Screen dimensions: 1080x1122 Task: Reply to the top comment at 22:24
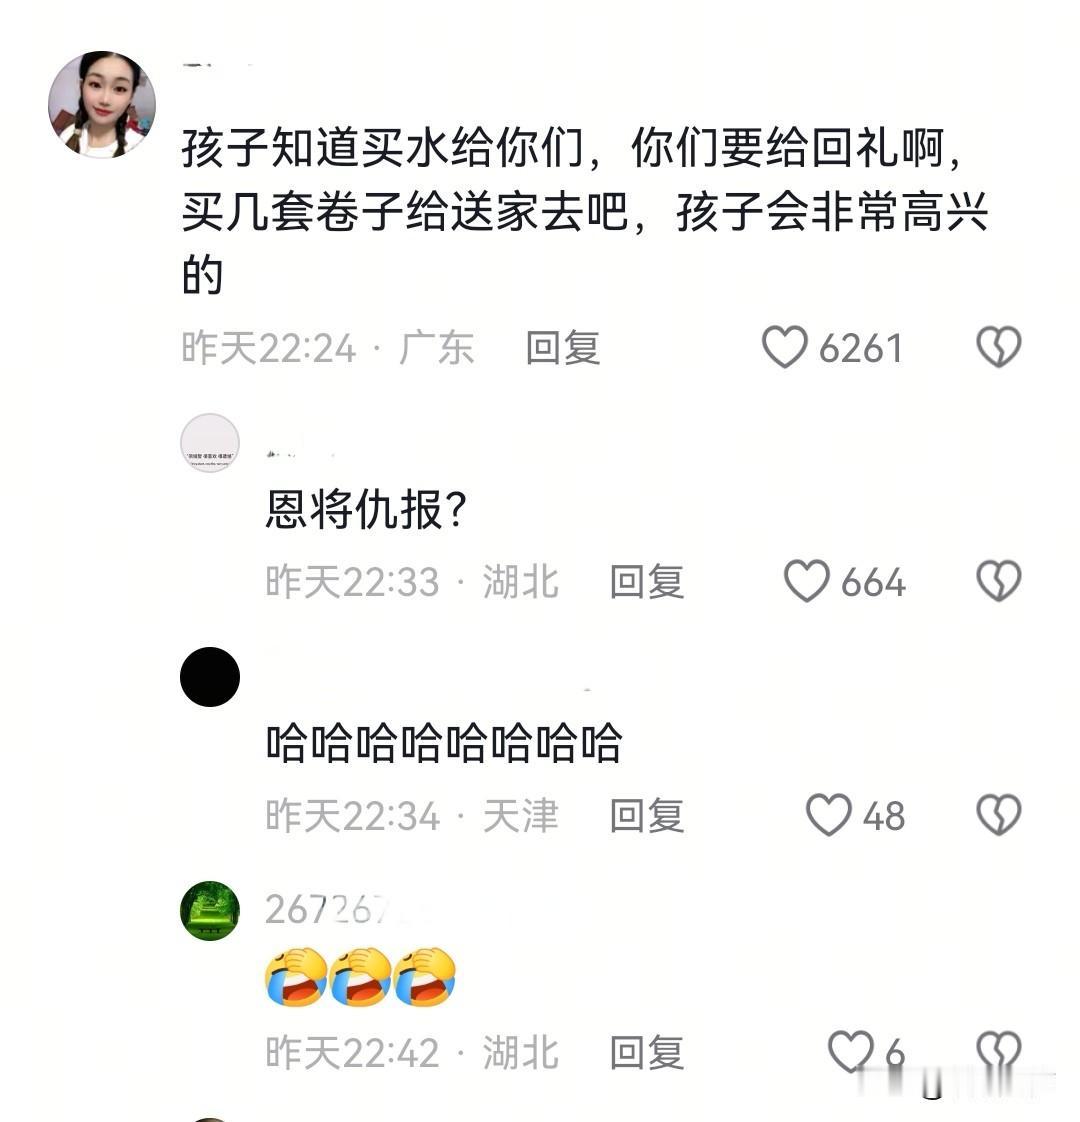point(563,348)
